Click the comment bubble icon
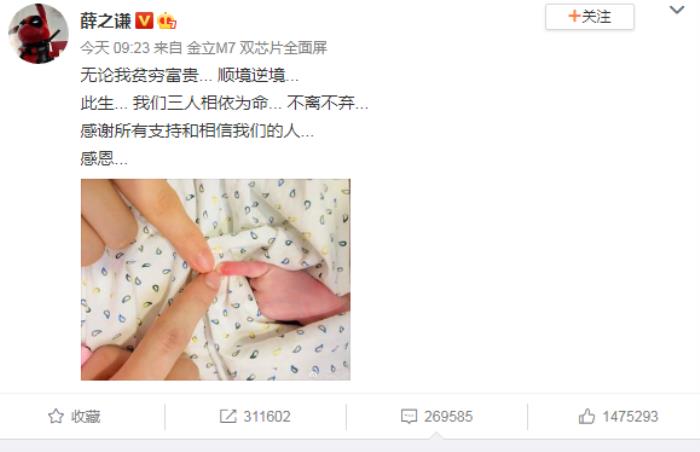 [409, 416]
